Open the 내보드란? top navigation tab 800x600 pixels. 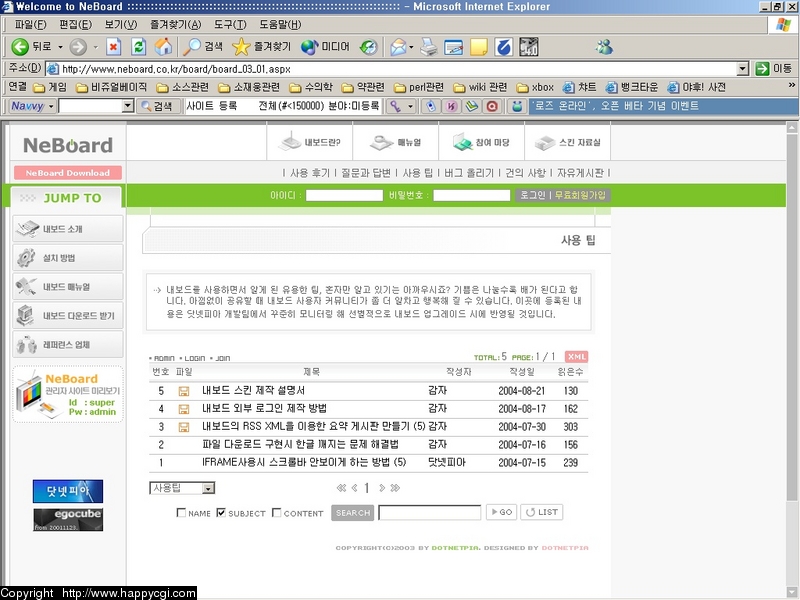click(x=310, y=142)
